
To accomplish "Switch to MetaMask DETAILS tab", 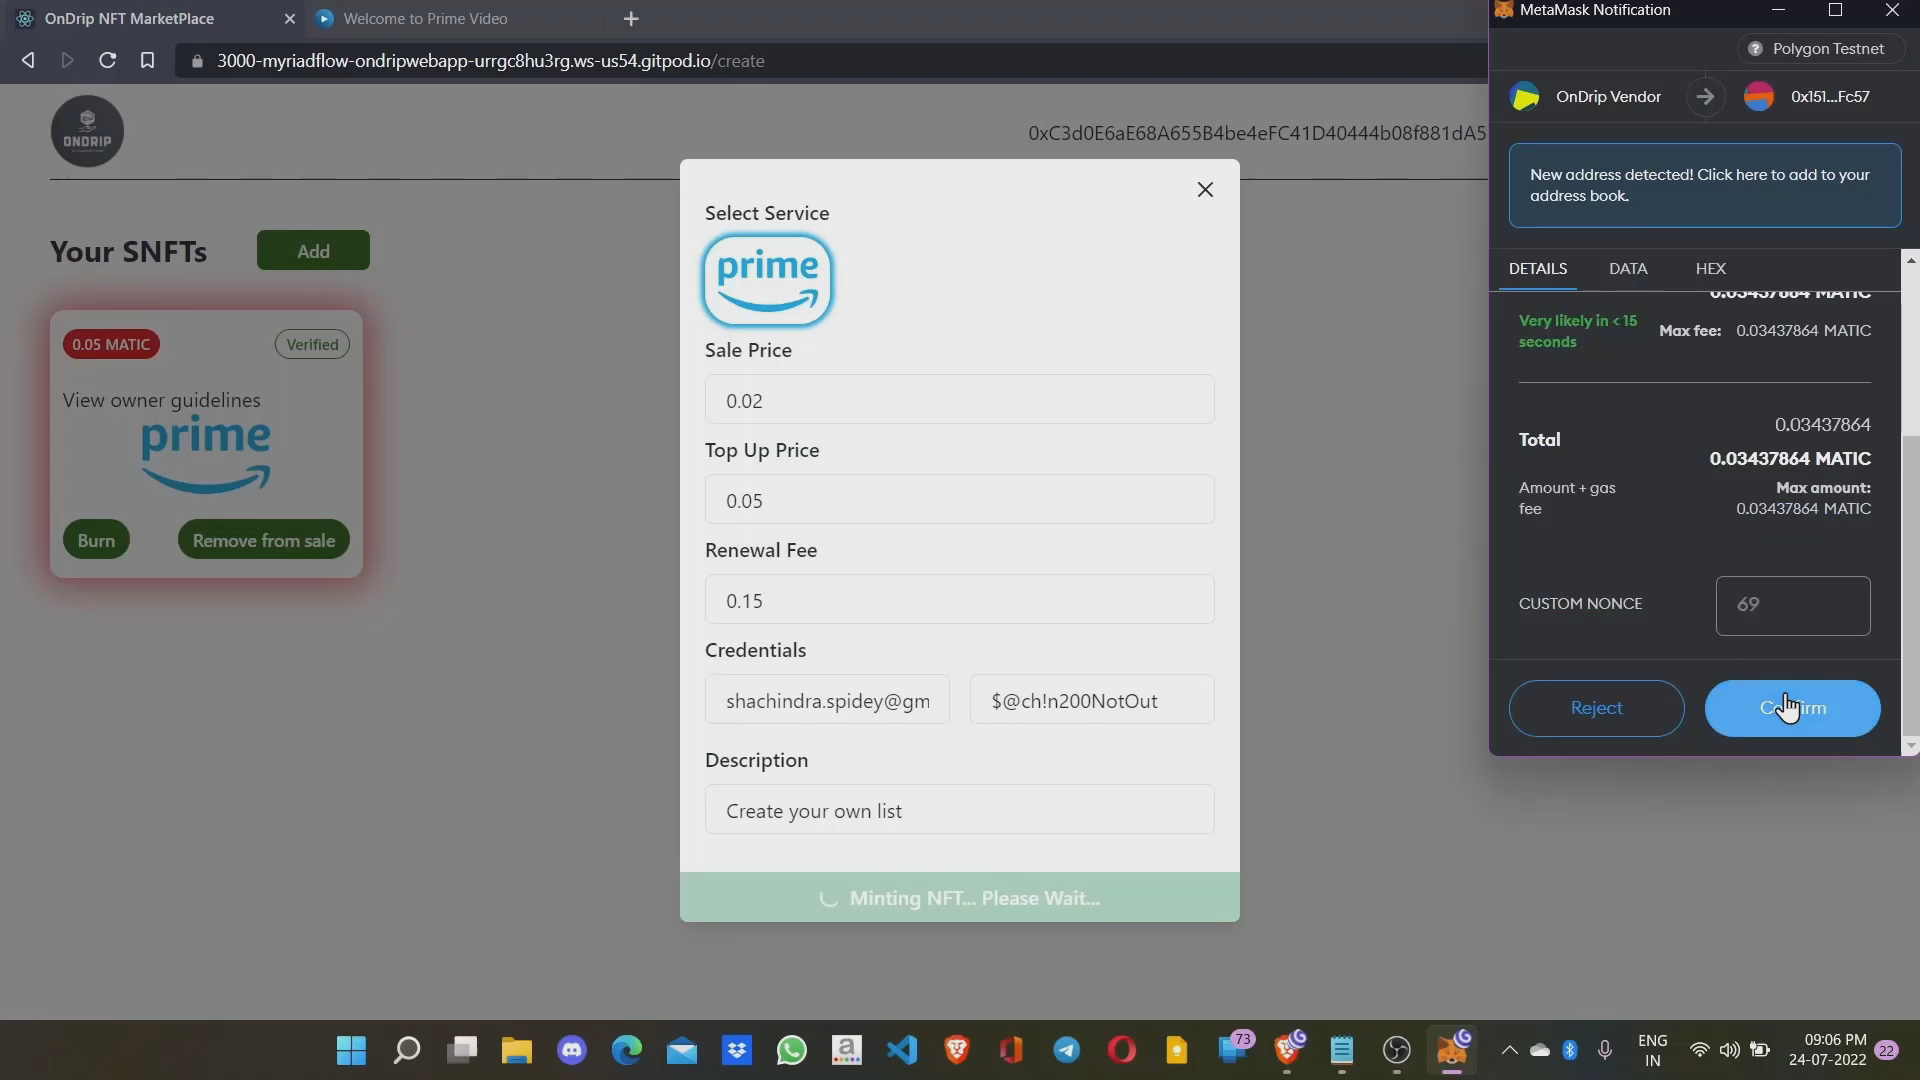I will click(1538, 268).
